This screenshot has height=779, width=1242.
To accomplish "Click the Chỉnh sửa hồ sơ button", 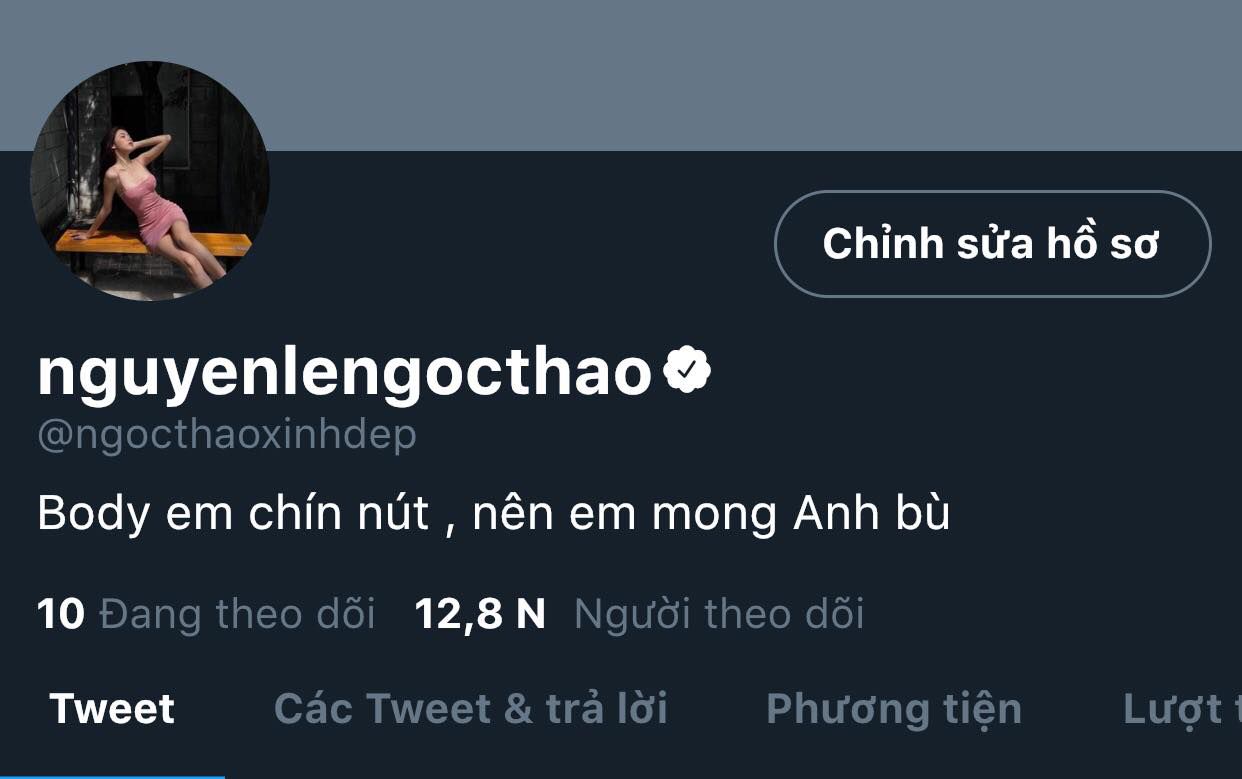I will [x=992, y=244].
